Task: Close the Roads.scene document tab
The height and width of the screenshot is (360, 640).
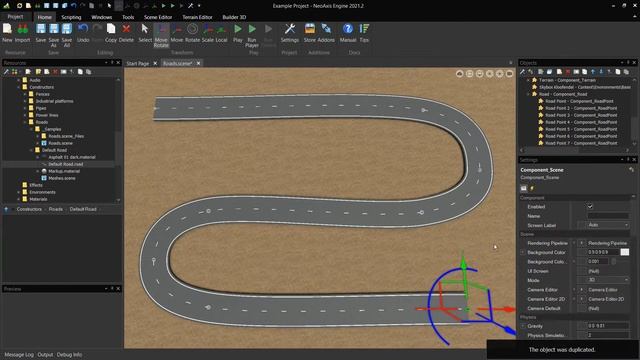Action: (x=198, y=63)
